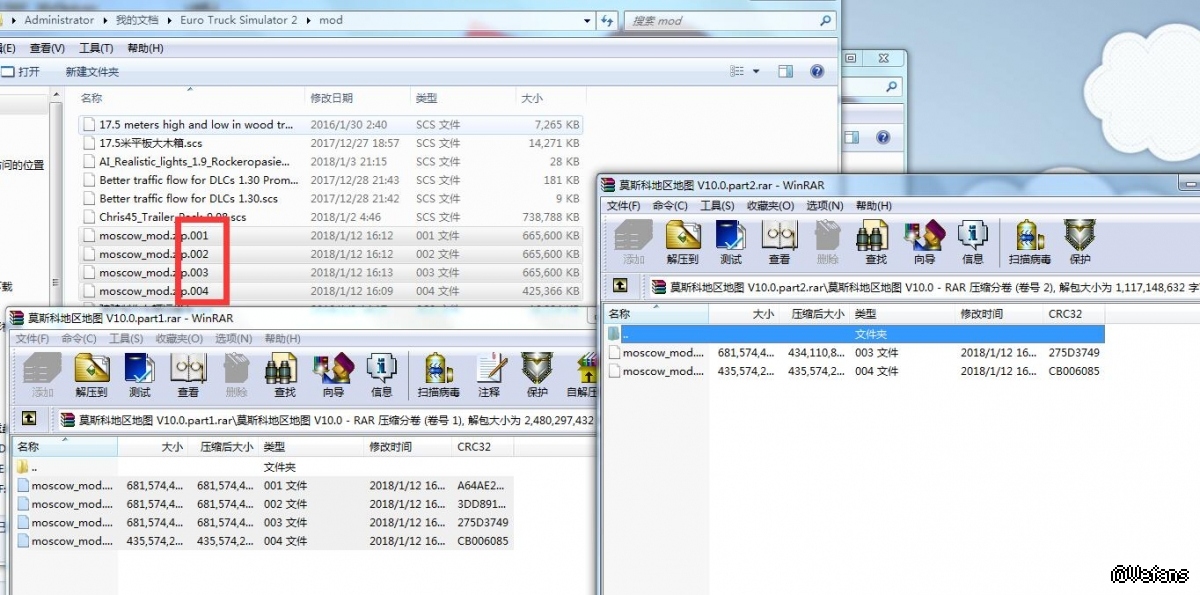This screenshot has width=1200, height=595.
Task: Expand breadcrumb arrow after Euro Truck Simulator 2
Action: point(308,20)
